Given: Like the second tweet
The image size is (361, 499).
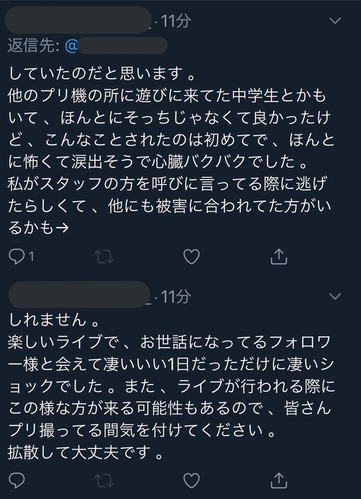Looking at the screenshot, I should [192, 481].
